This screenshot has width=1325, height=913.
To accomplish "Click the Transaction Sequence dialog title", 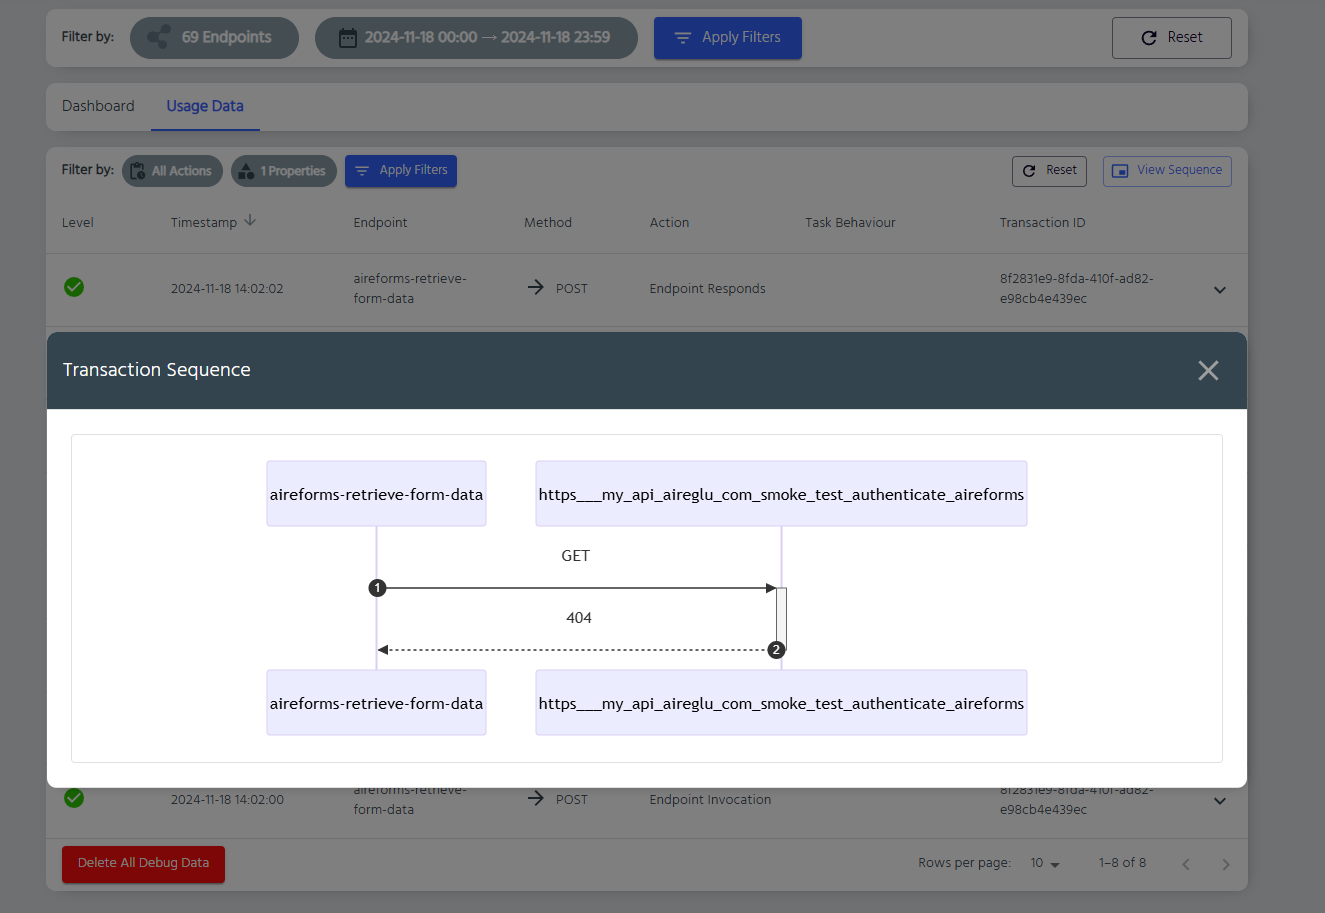I will tap(157, 370).
